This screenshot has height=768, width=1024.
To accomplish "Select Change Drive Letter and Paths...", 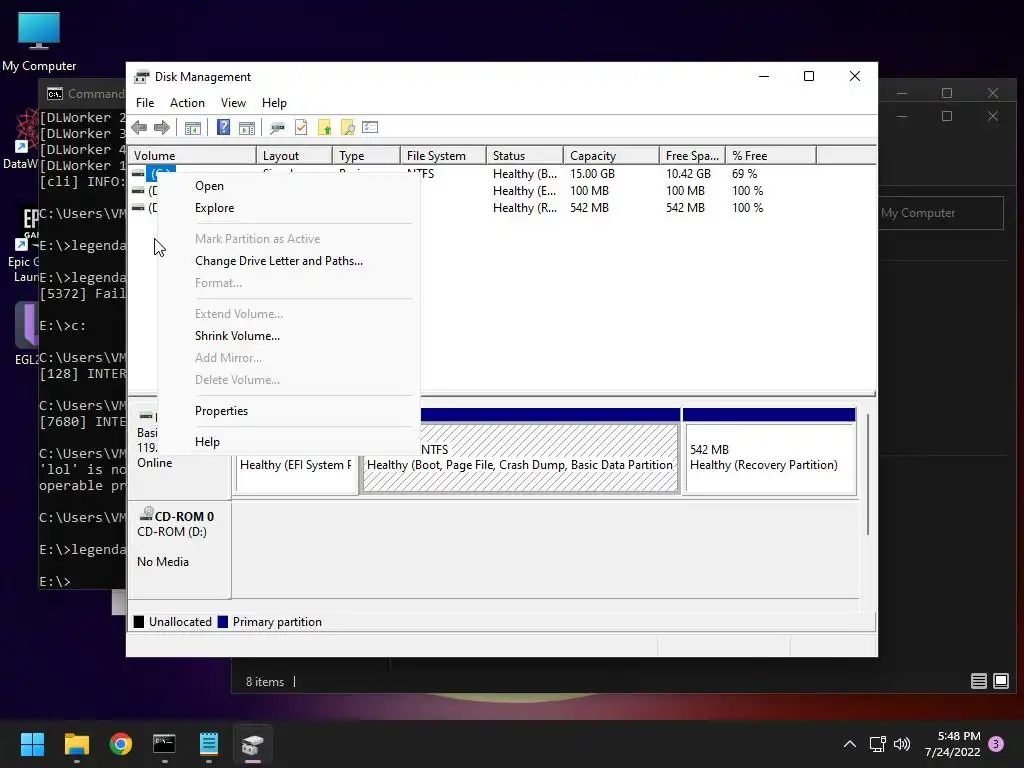I will pos(288,261).
